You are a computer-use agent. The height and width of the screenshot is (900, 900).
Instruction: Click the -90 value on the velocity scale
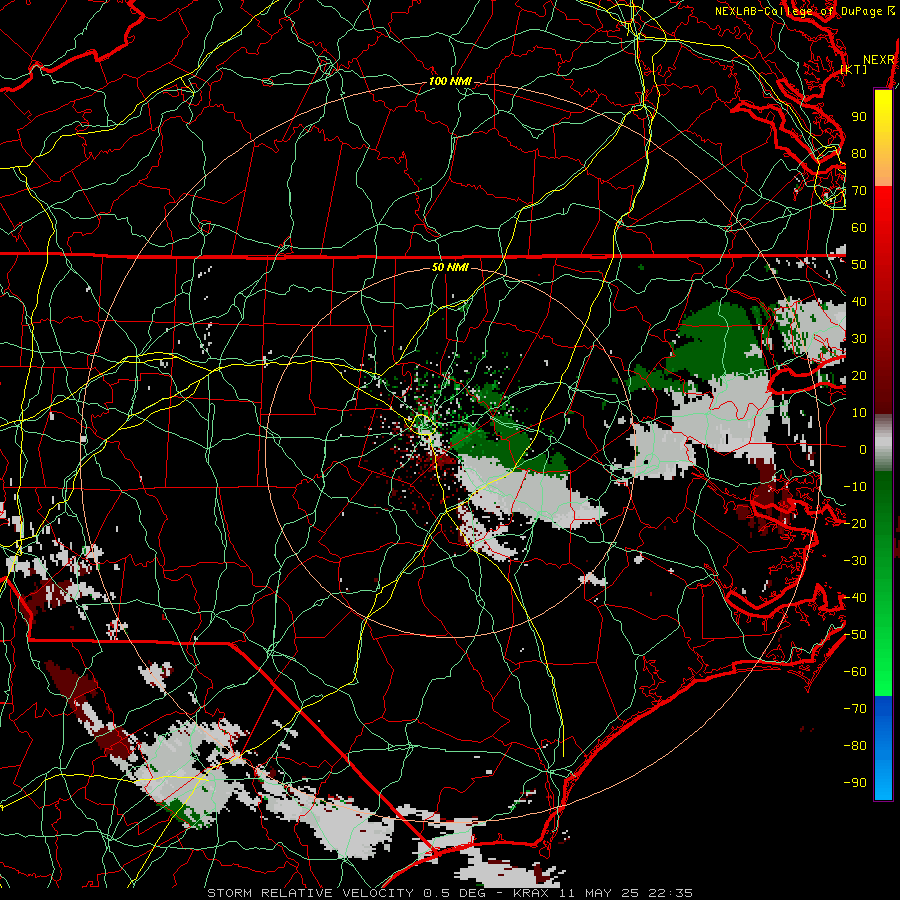[855, 783]
